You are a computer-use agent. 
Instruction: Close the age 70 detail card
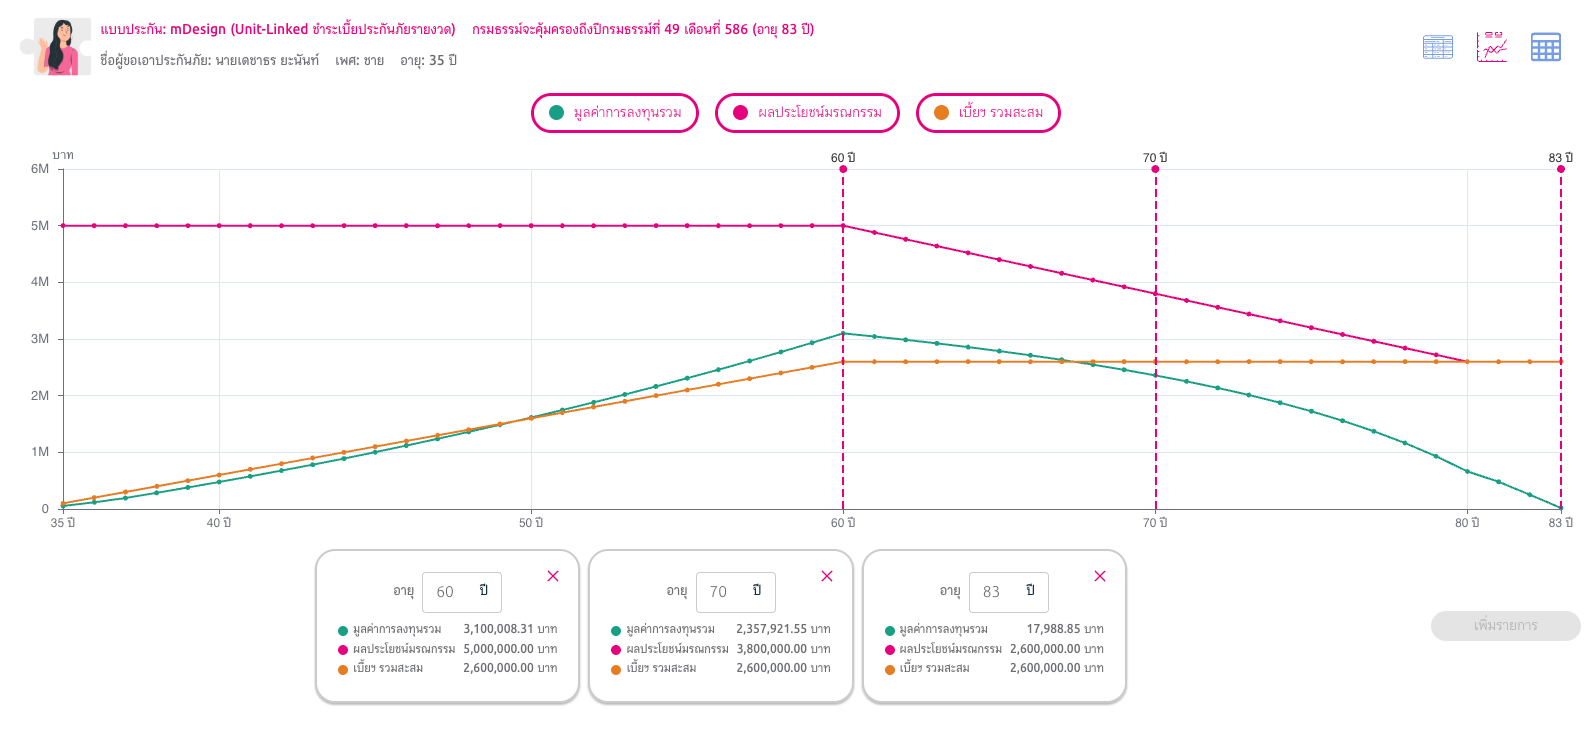point(827,576)
